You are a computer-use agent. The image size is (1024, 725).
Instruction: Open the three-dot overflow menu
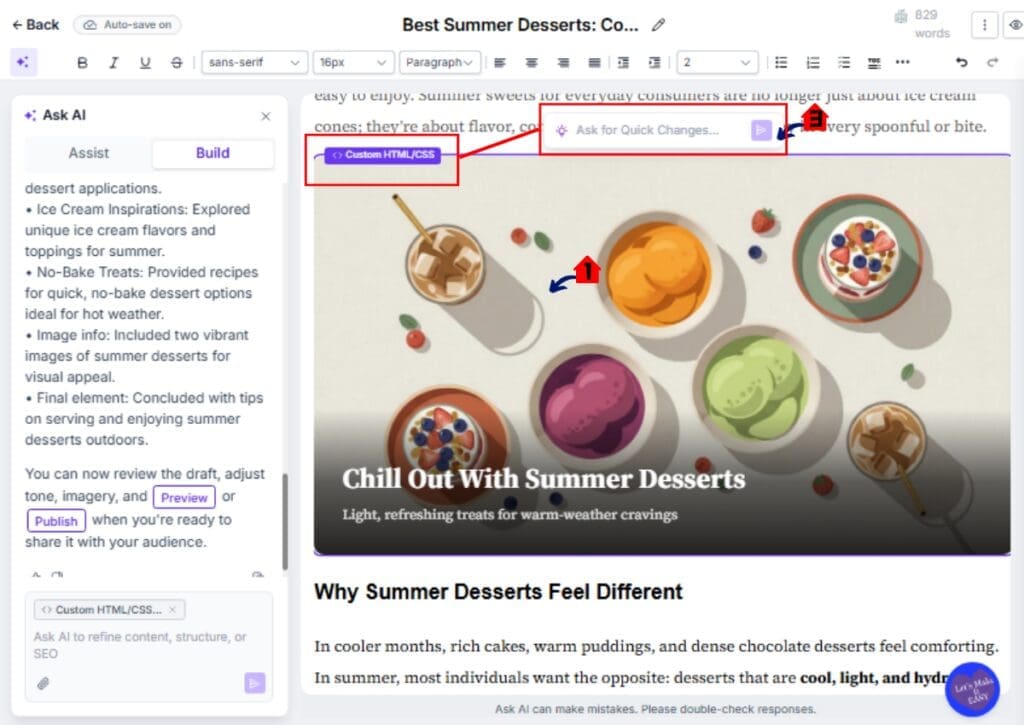tap(903, 62)
